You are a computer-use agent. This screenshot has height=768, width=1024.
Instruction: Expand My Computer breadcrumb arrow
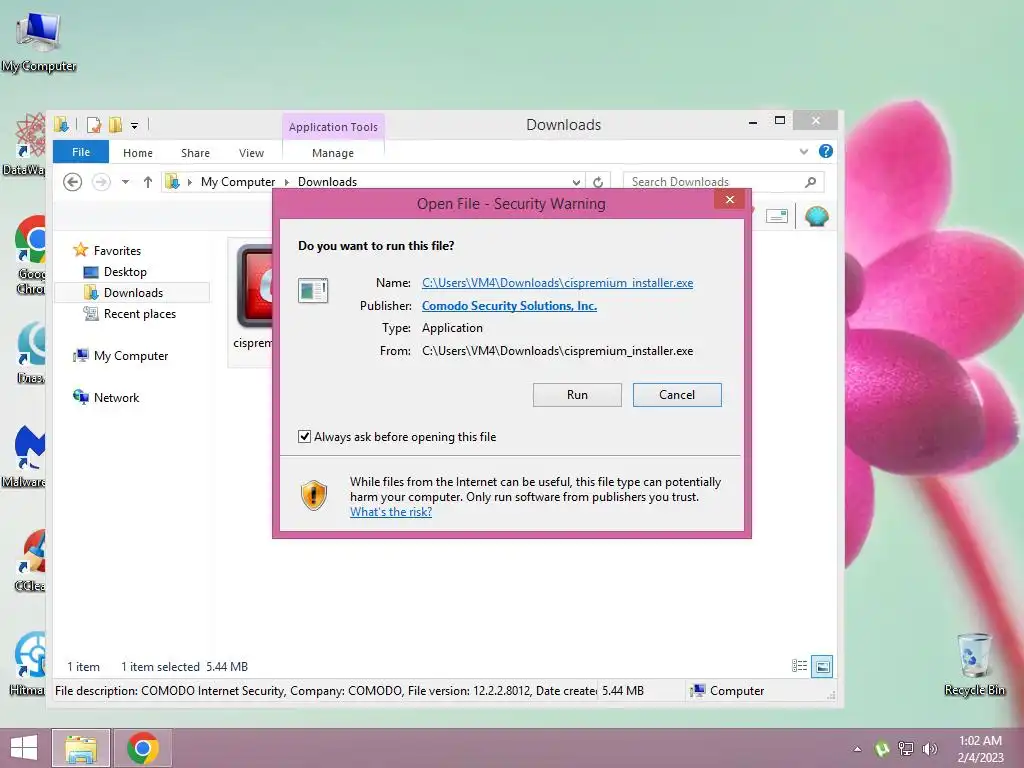(286, 182)
